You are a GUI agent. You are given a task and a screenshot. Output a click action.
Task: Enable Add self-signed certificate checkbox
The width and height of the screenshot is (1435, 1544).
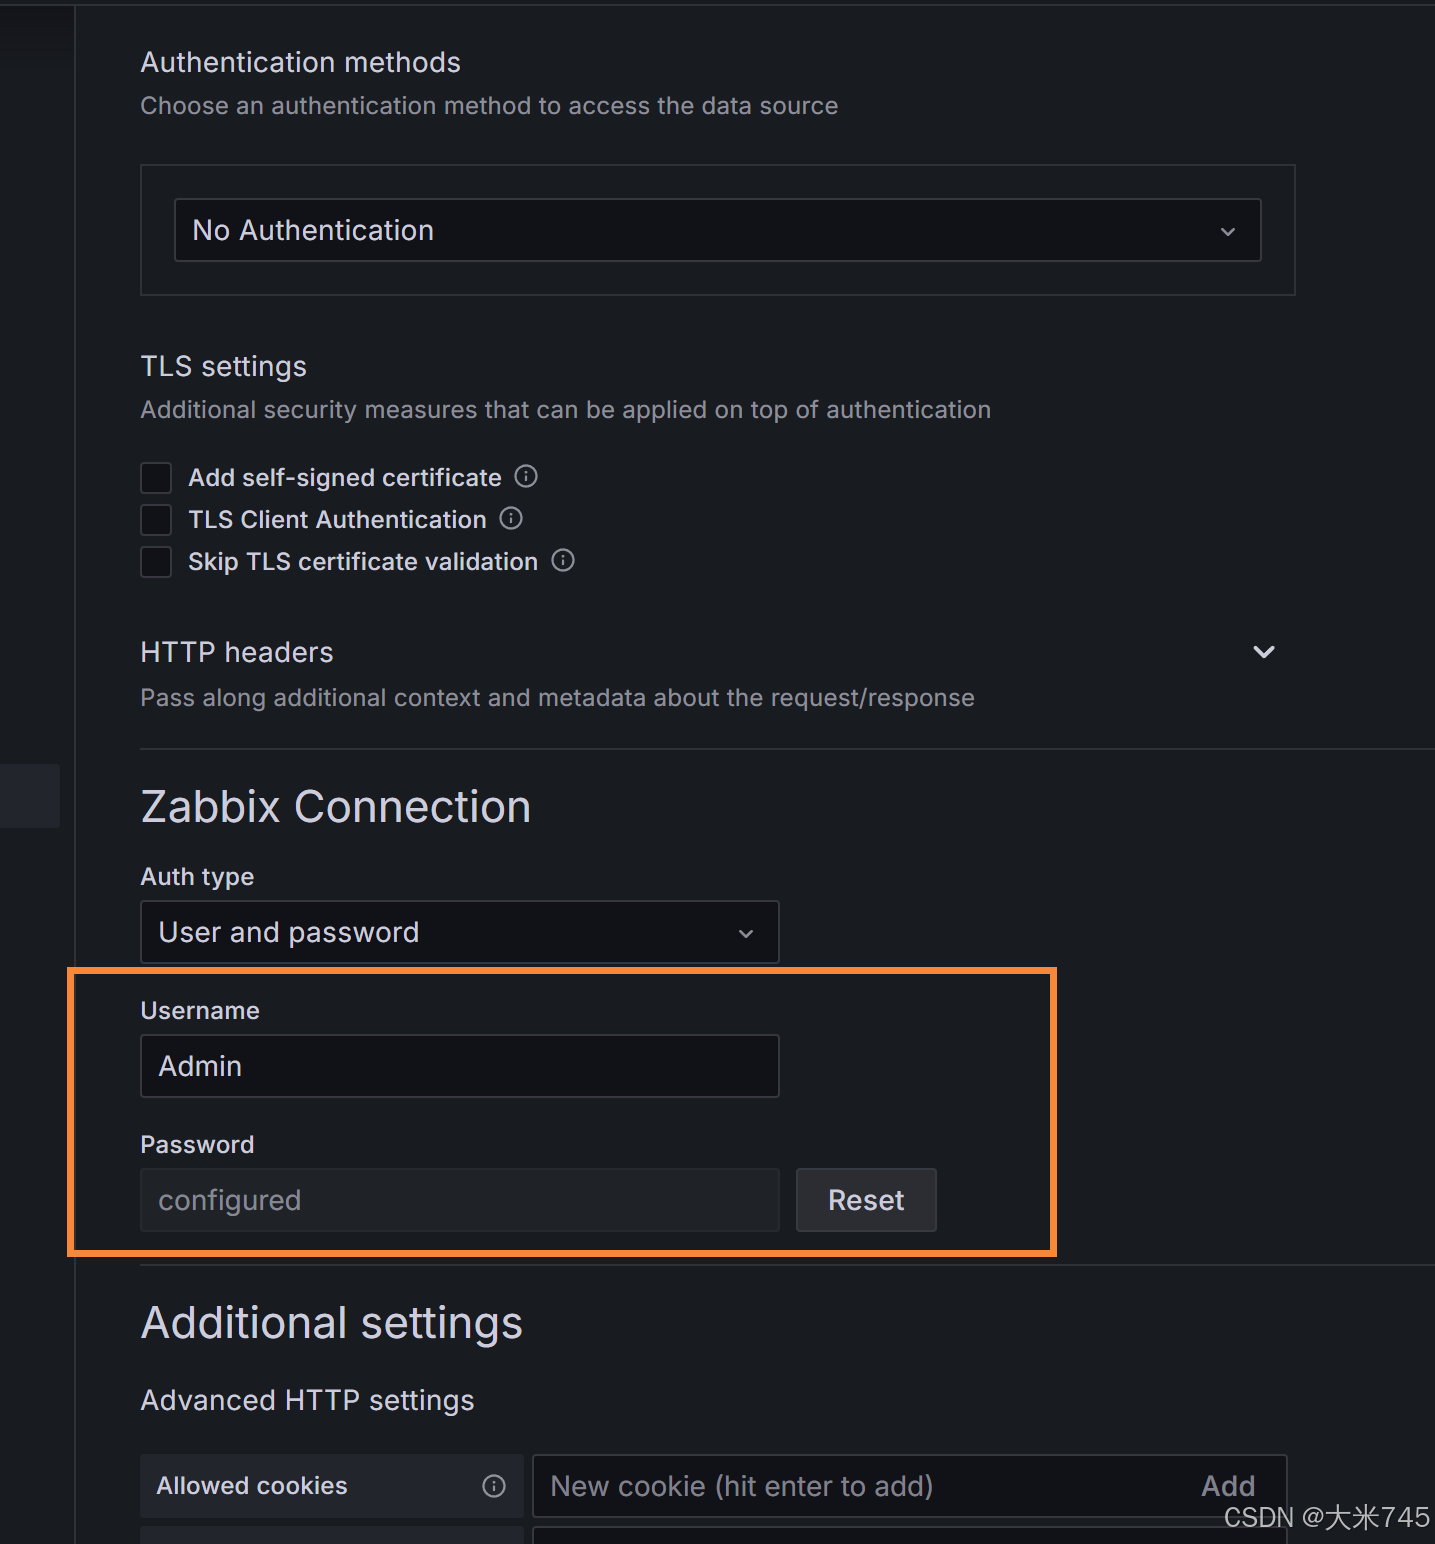click(x=156, y=477)
